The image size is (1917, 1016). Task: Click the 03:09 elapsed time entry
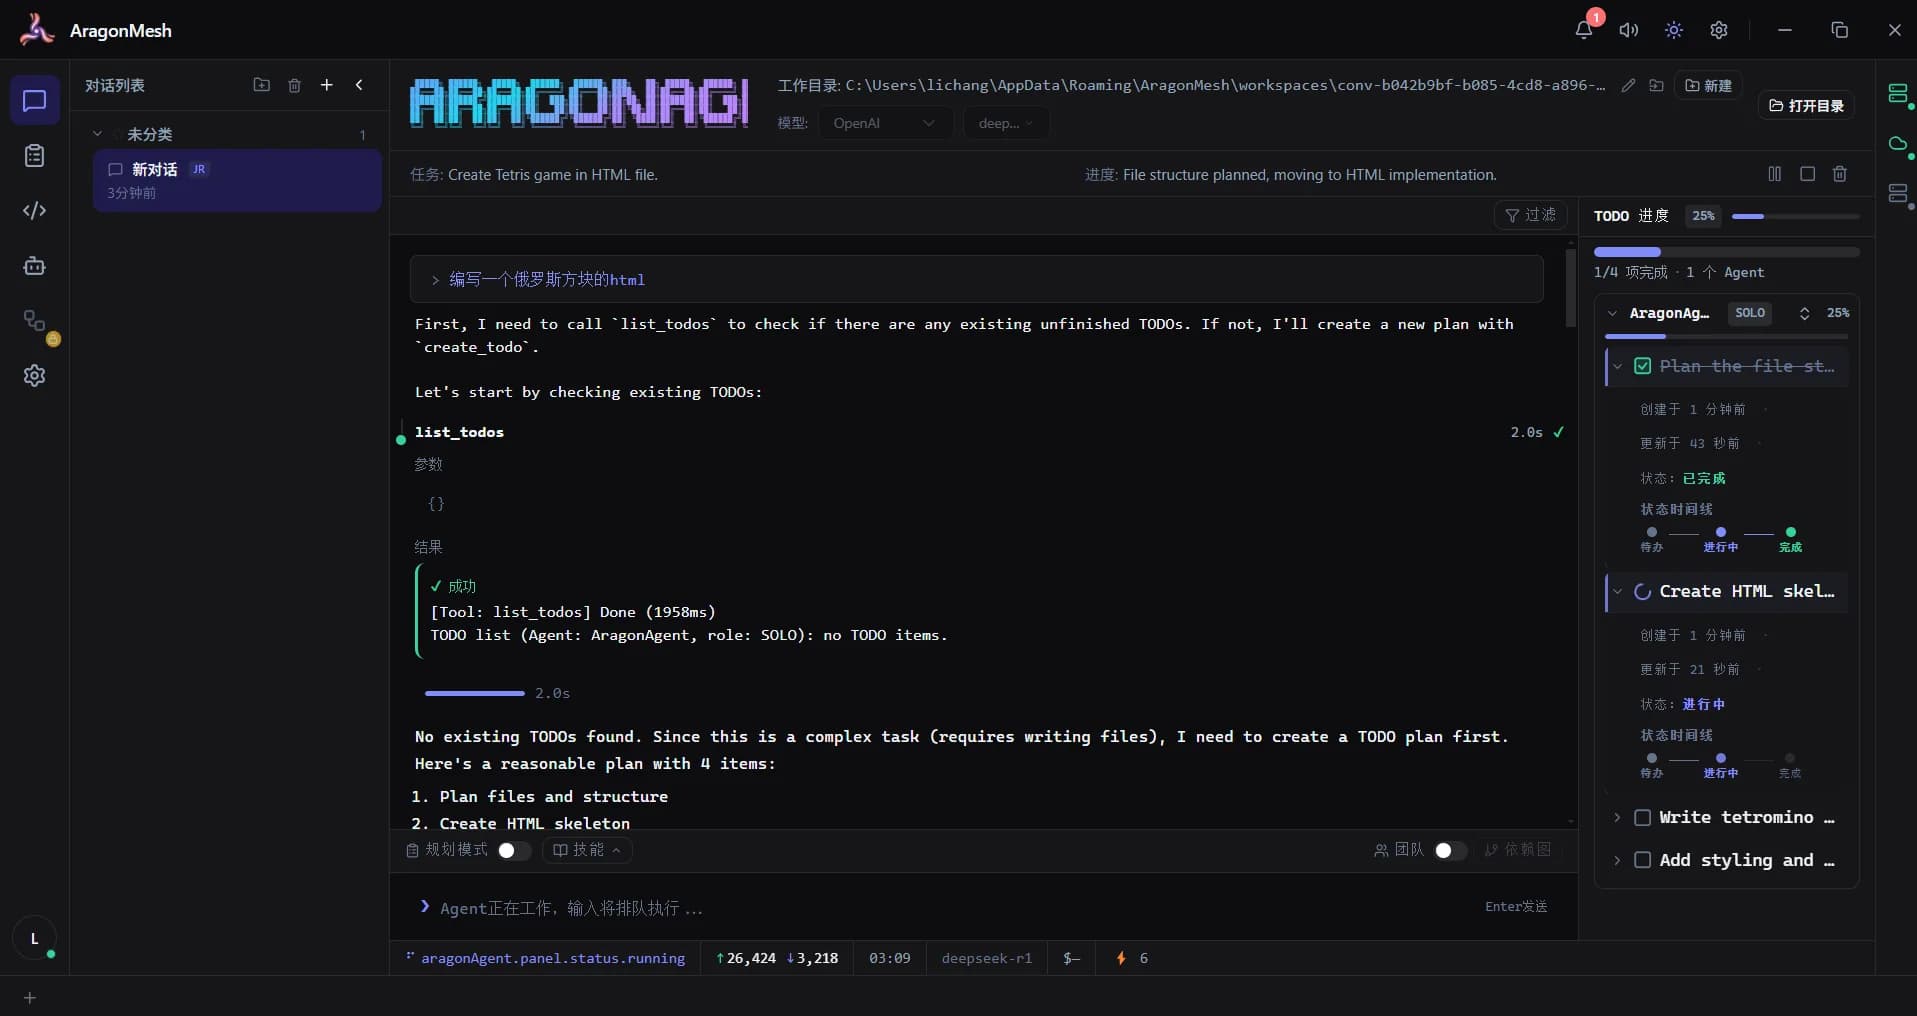pyautogui.click(x=889, y=958)
